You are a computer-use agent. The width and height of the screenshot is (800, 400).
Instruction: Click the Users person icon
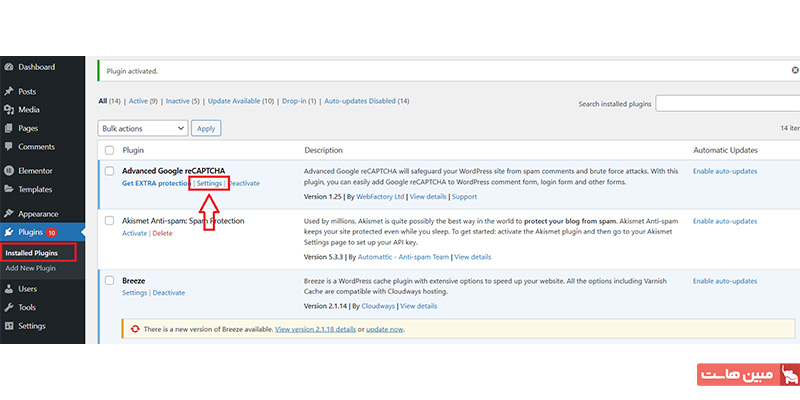pyautogui.click(x=8, y=289)
